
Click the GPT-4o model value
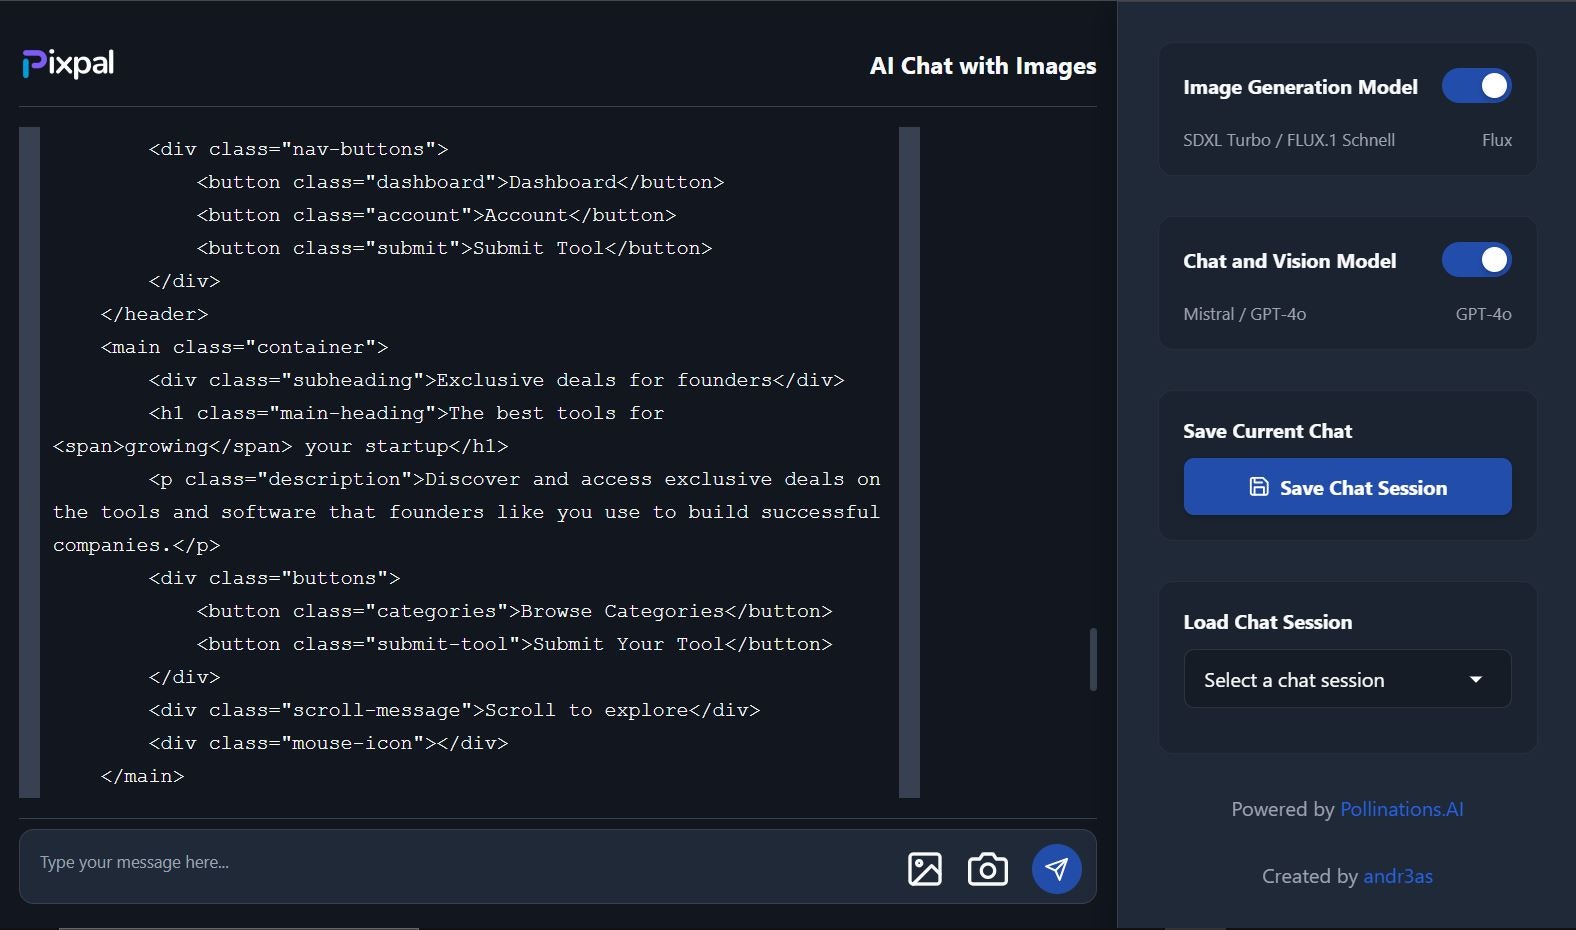click(x=1483, y=314)
